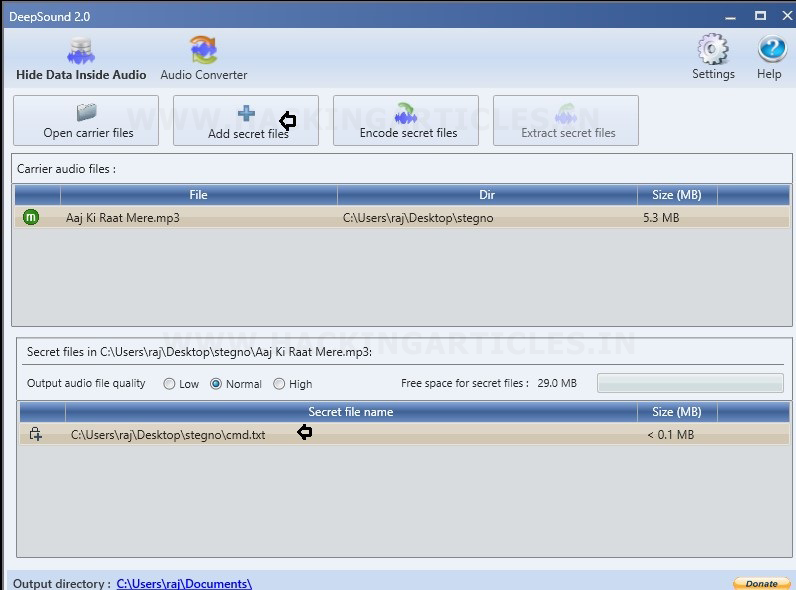The image size is (796, 590).
Task: Open the output directory C:\Users\raj\Documents\ link
Action: (184, 583)
